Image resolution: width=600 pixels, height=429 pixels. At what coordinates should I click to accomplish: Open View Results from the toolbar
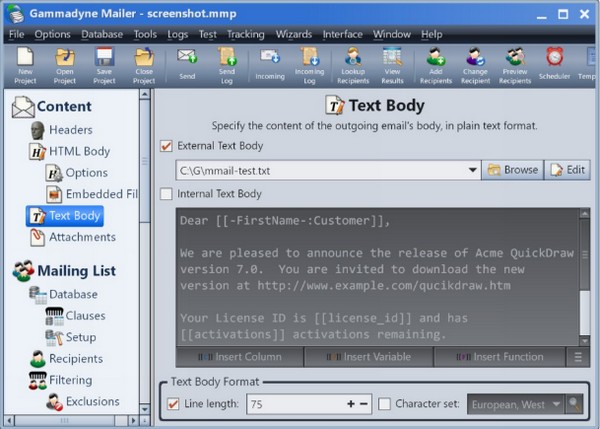(391, 57)
